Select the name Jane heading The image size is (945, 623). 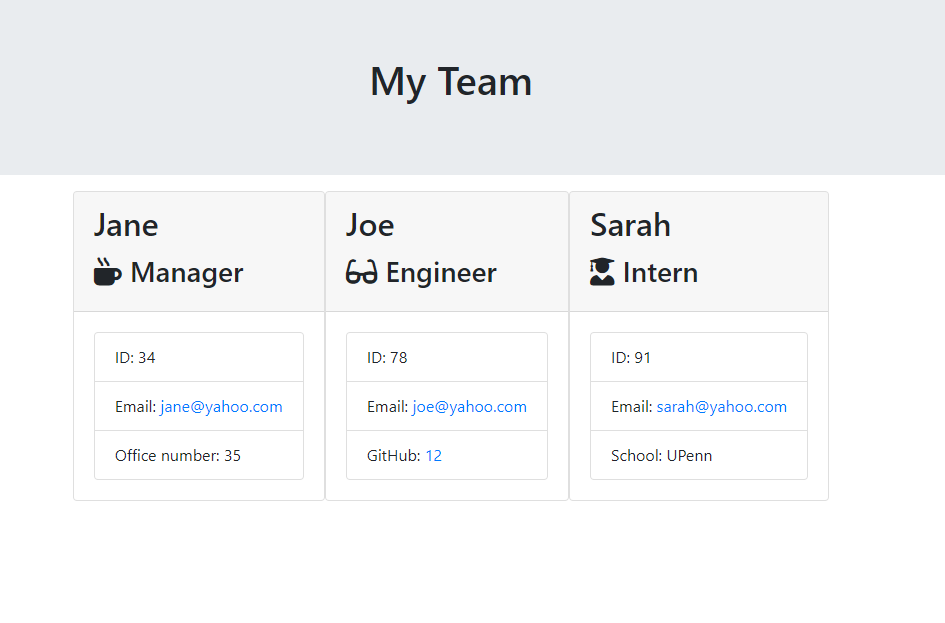126,225
